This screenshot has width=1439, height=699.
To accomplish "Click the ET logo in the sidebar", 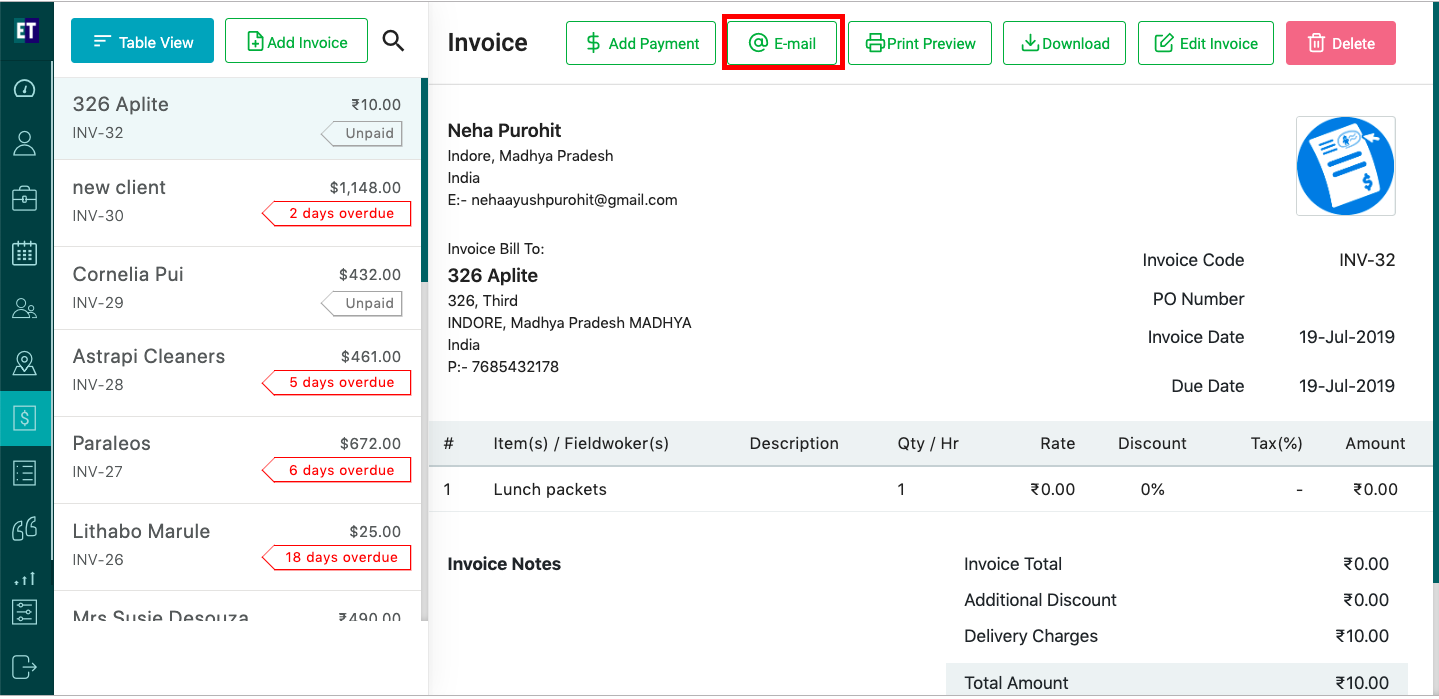I will (x=25, y=29).
